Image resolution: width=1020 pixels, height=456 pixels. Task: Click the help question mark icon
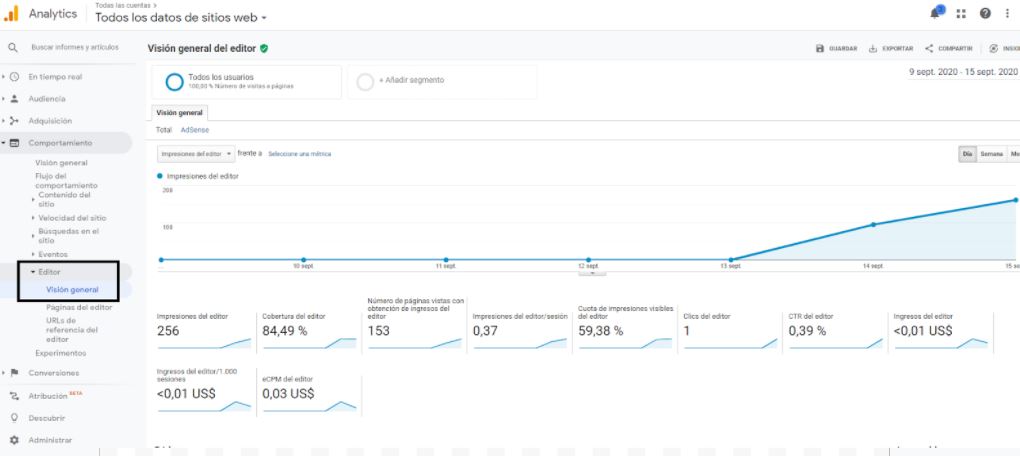point(985,13)
